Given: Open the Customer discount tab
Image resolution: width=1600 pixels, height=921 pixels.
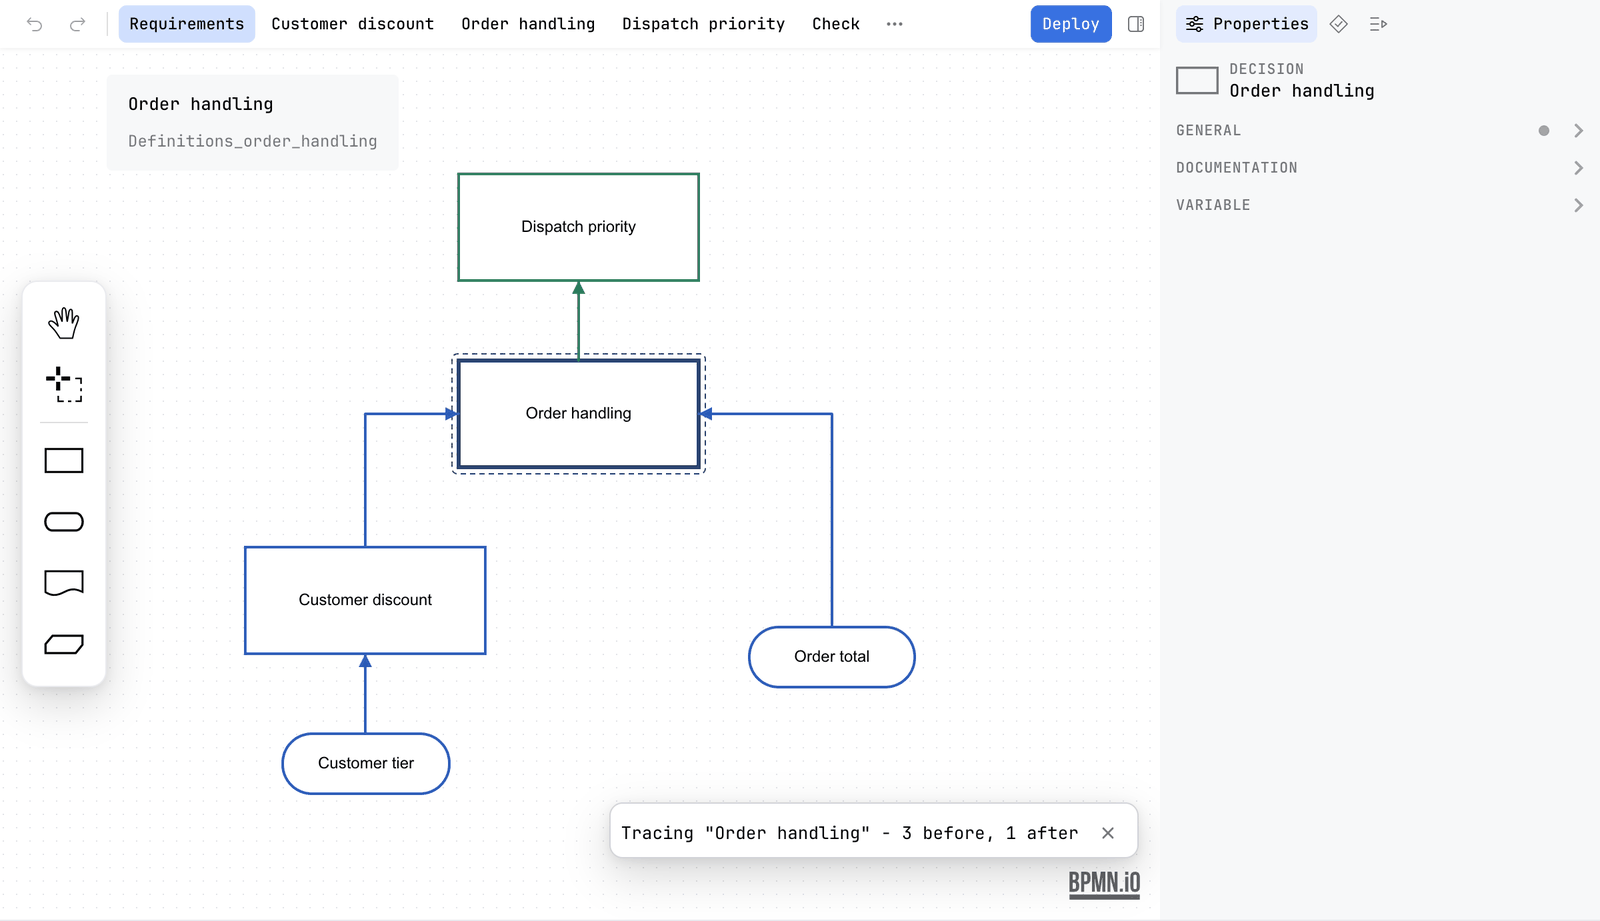Looking at the screenshot, I should click(x=353, y=24).
